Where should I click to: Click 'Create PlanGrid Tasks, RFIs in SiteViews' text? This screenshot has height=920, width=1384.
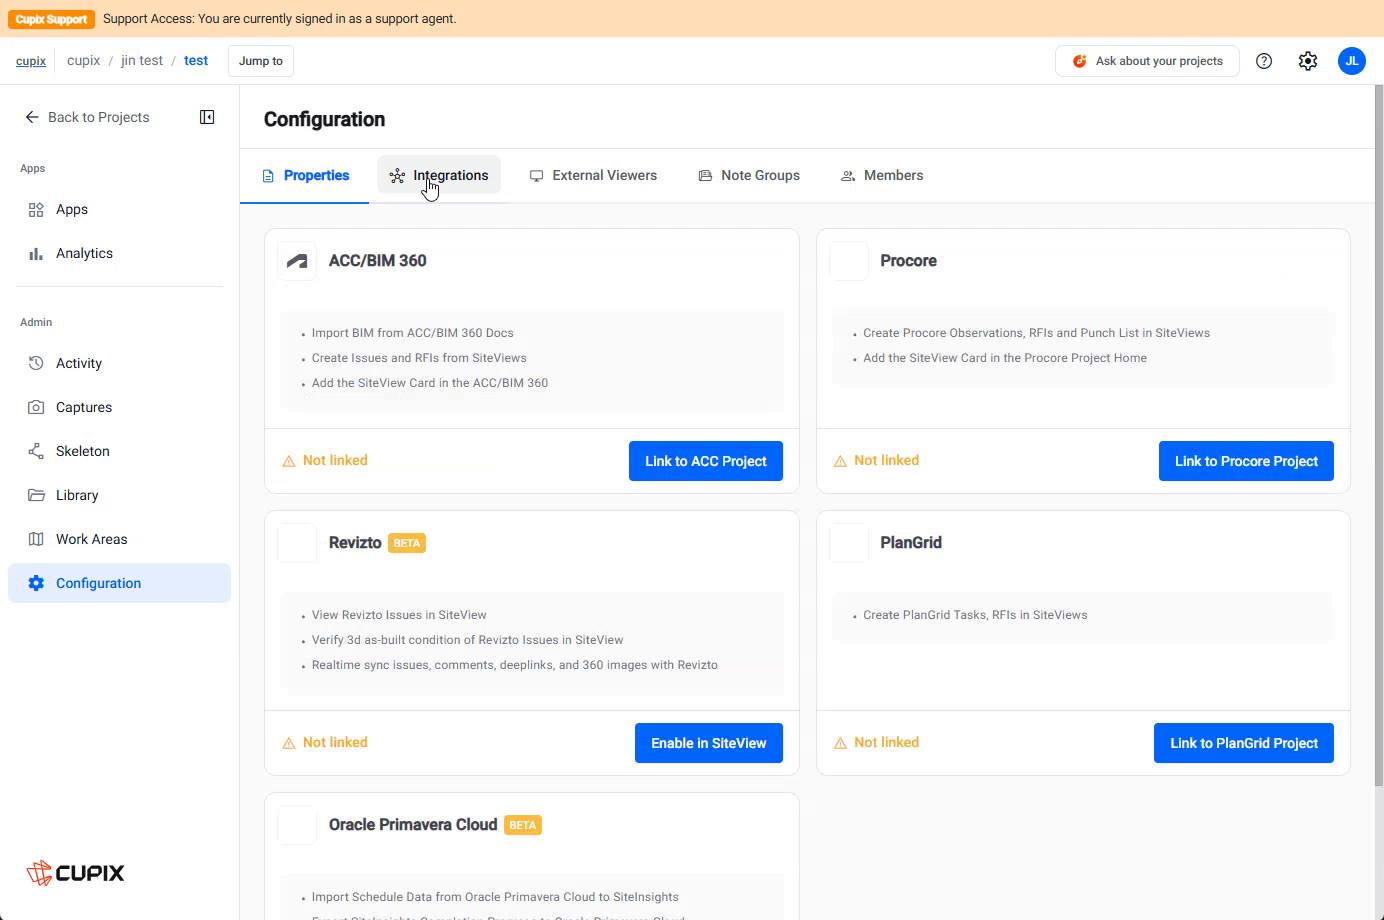point(975,615)
